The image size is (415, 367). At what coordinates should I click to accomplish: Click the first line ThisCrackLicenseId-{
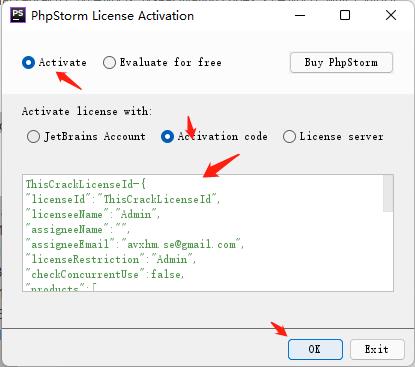click(x=86, y=184)
